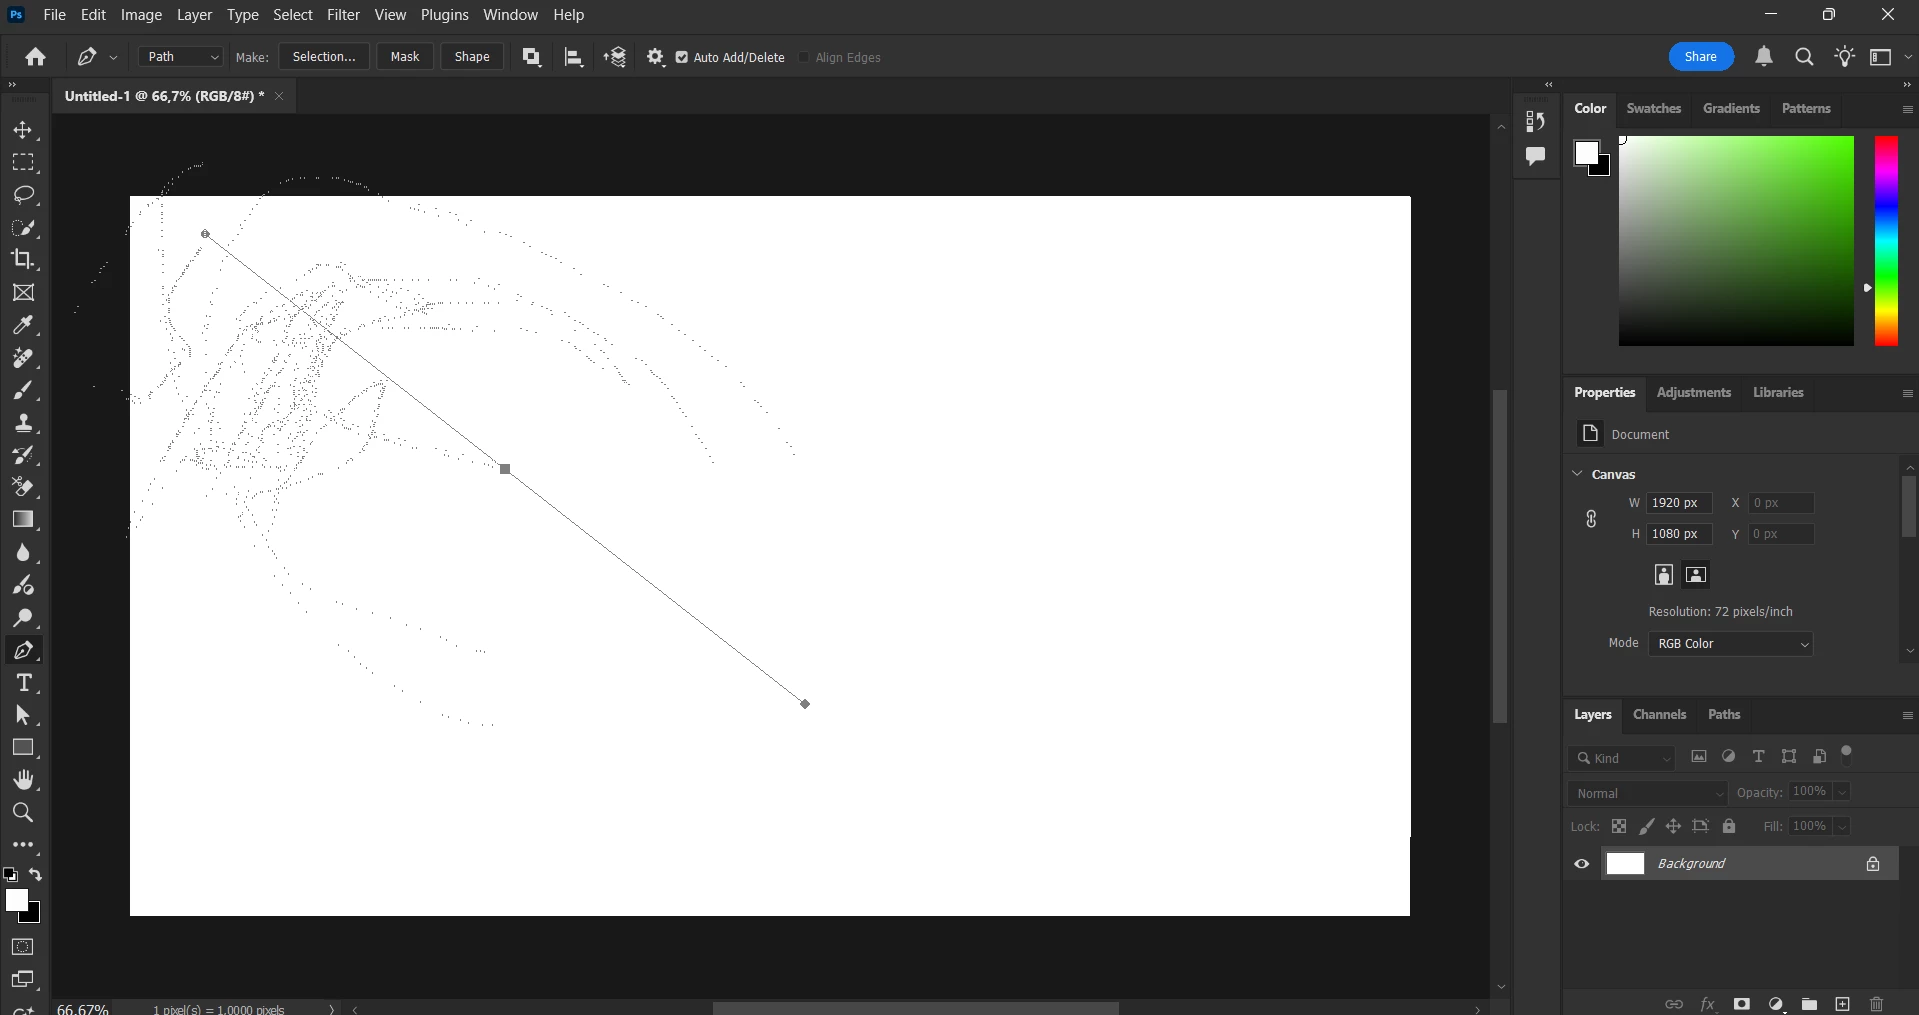The width and height of the screenshot is (1919, 1015).
Task: Delete layer with trash icon
Action: click(x=1876, y=1004)
